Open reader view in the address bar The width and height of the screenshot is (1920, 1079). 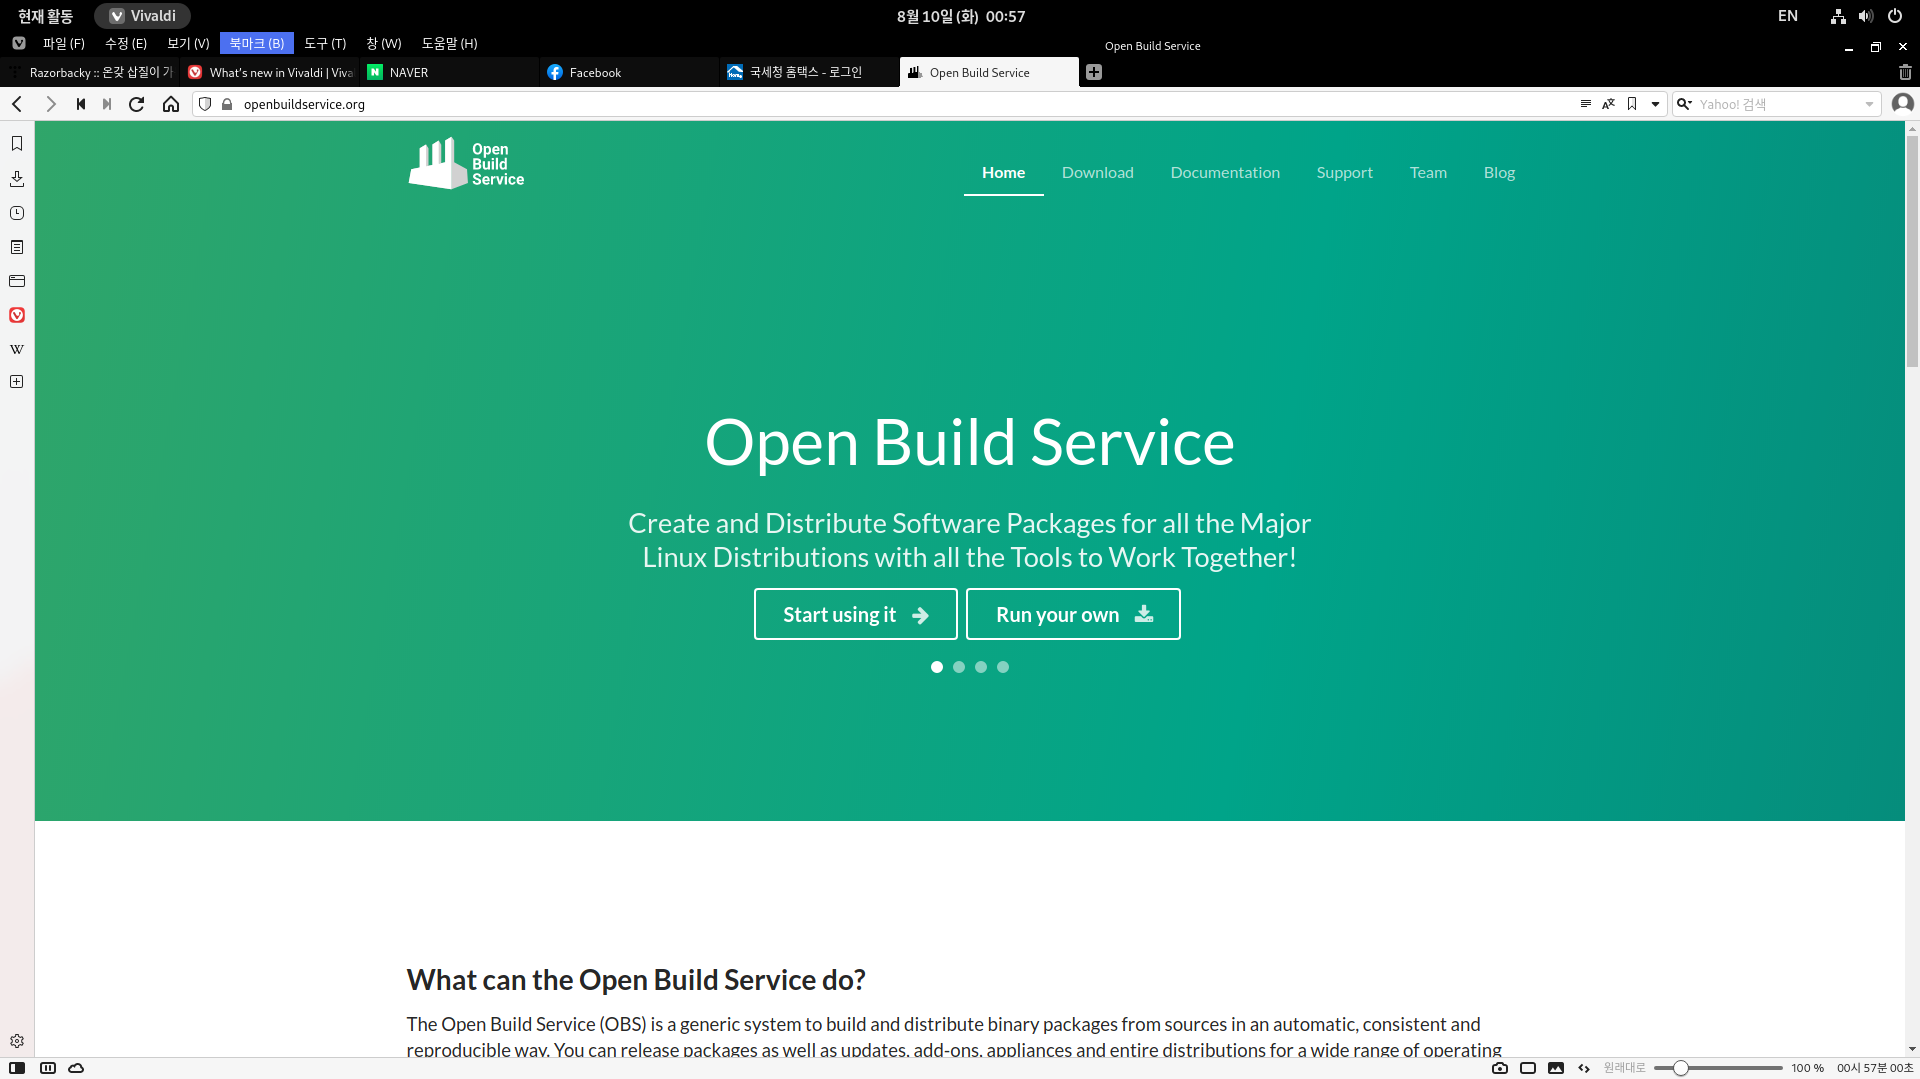click(x=1586, y=104)
